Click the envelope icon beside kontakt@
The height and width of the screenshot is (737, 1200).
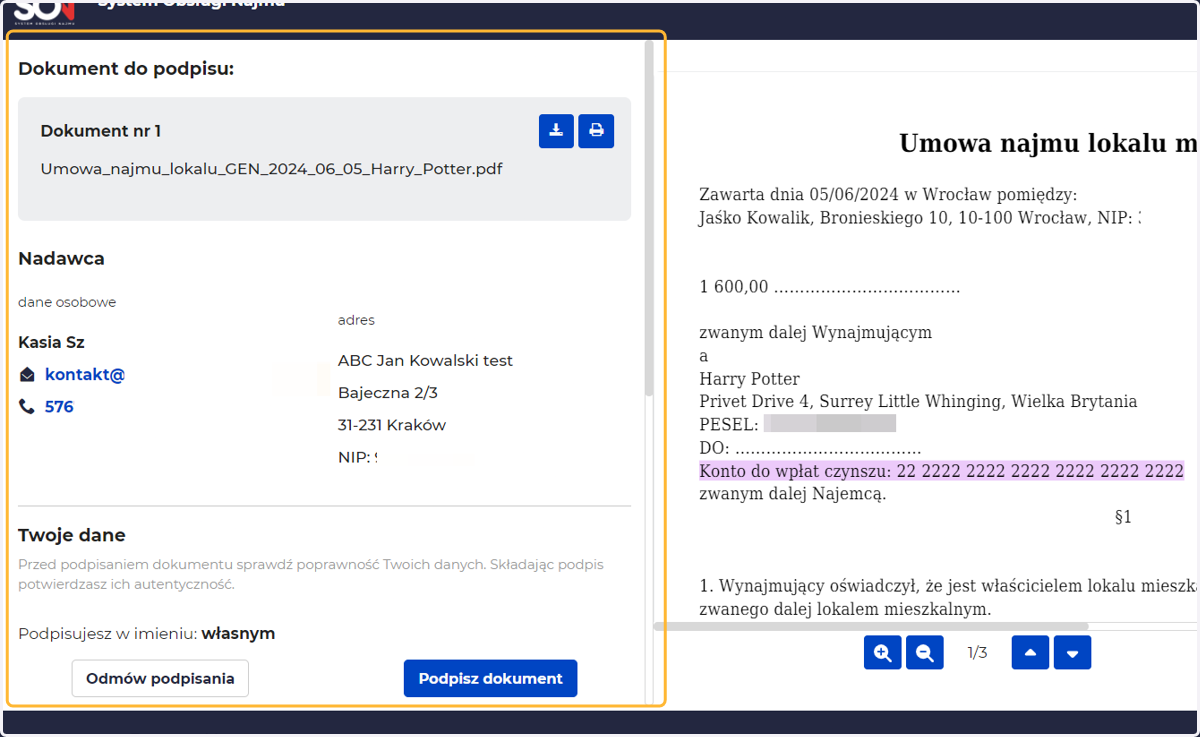[27, 375]
